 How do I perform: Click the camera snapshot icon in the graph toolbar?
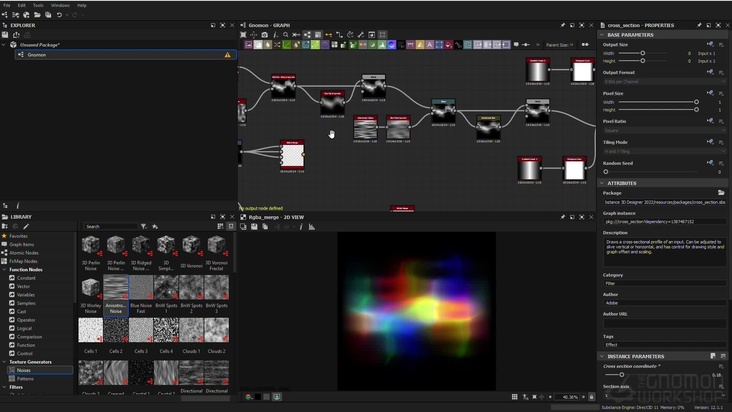pyautogui.click(x=265, y=35)
